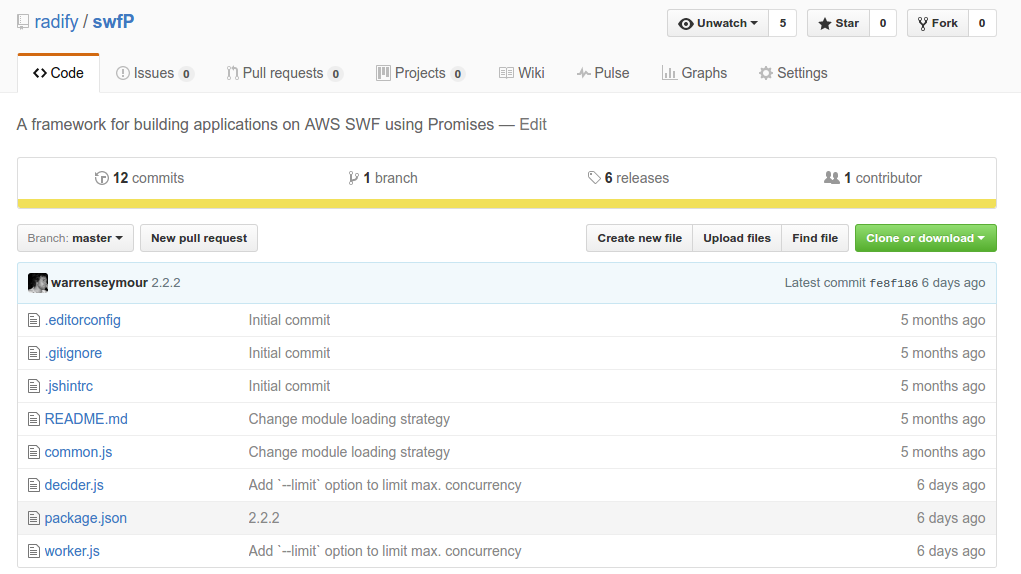Click the Graphs bar chart icon
Image resolution: width=1021 pixels, height=574 pixels.
click(x=669, y=73)
